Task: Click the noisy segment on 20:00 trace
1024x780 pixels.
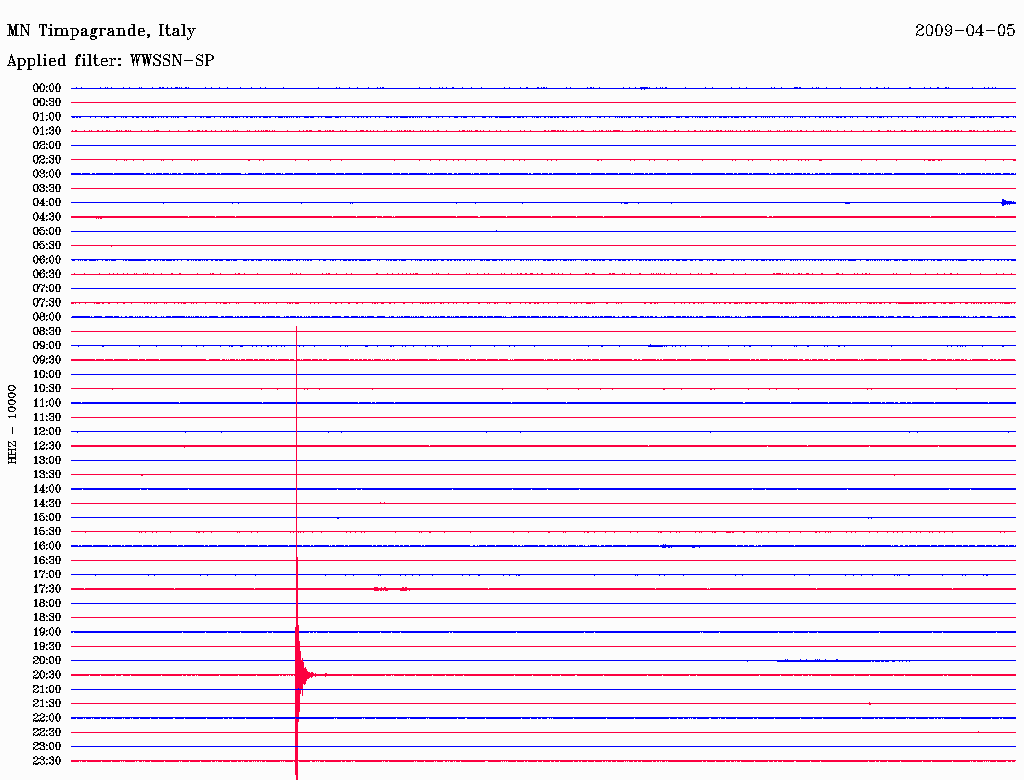Action: pyautogui.click(x=843, y=660)
